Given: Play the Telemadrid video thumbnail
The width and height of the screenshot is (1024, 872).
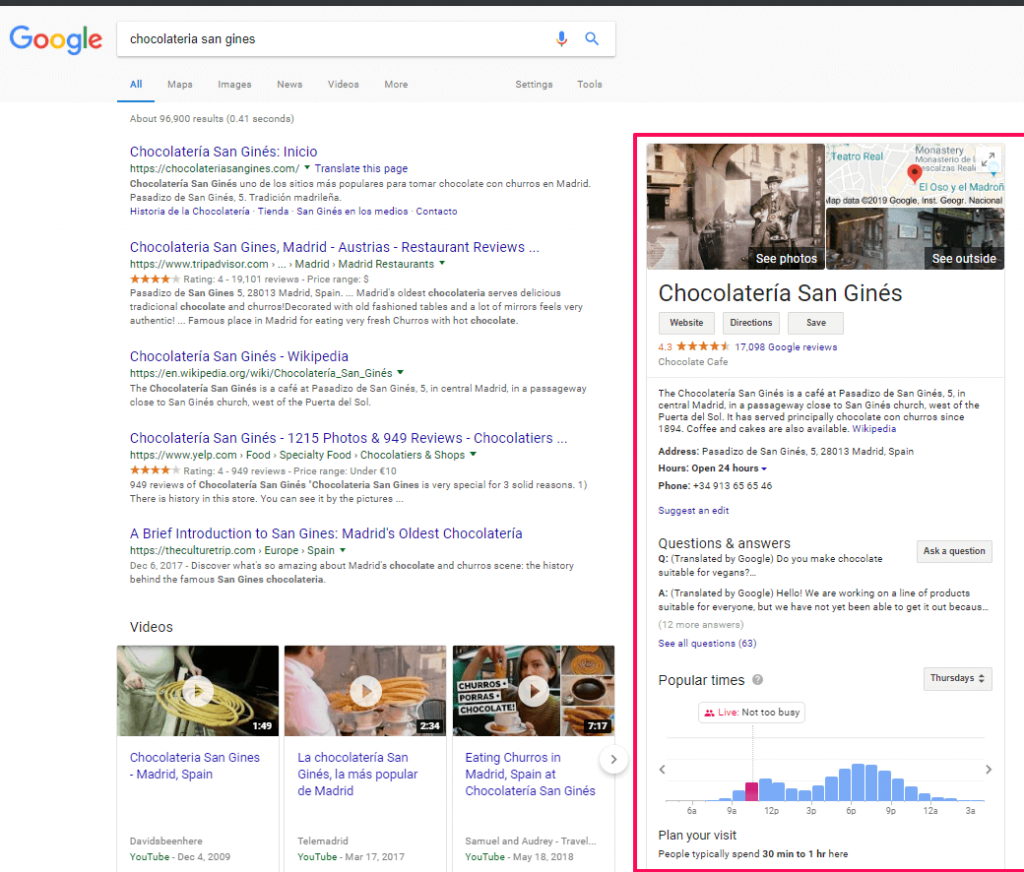Looking at the screenshot, I should tap(364, 690).
